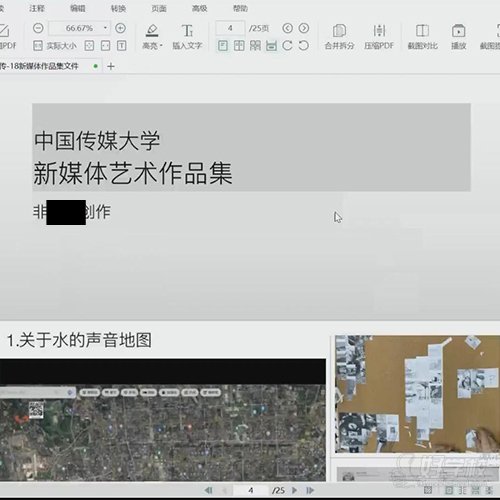Screen dimensions: 500x500
Task: Open the 帮助 help menu
Action: (x=240, y=8)
